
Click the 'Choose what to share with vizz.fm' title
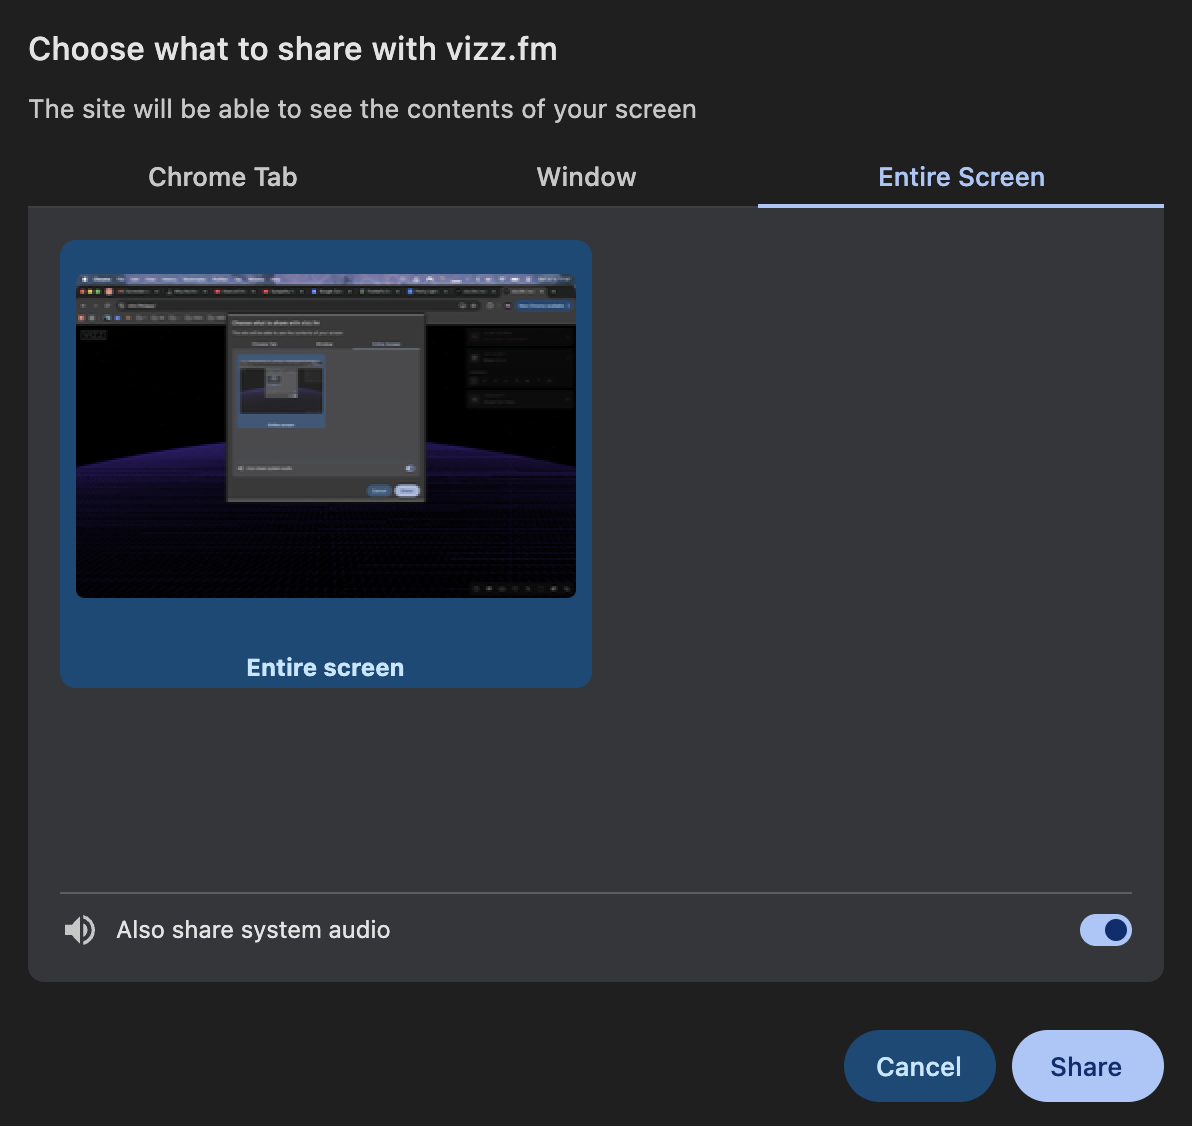coord(293,49)
